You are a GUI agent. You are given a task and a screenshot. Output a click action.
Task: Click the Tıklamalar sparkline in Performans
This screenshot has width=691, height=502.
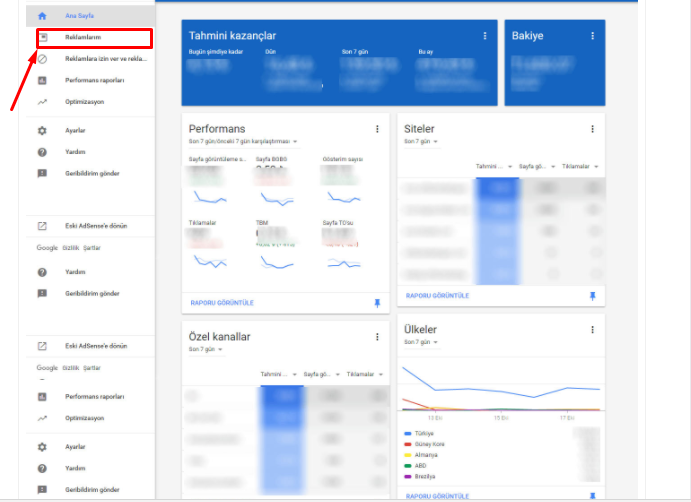(210, 261)
